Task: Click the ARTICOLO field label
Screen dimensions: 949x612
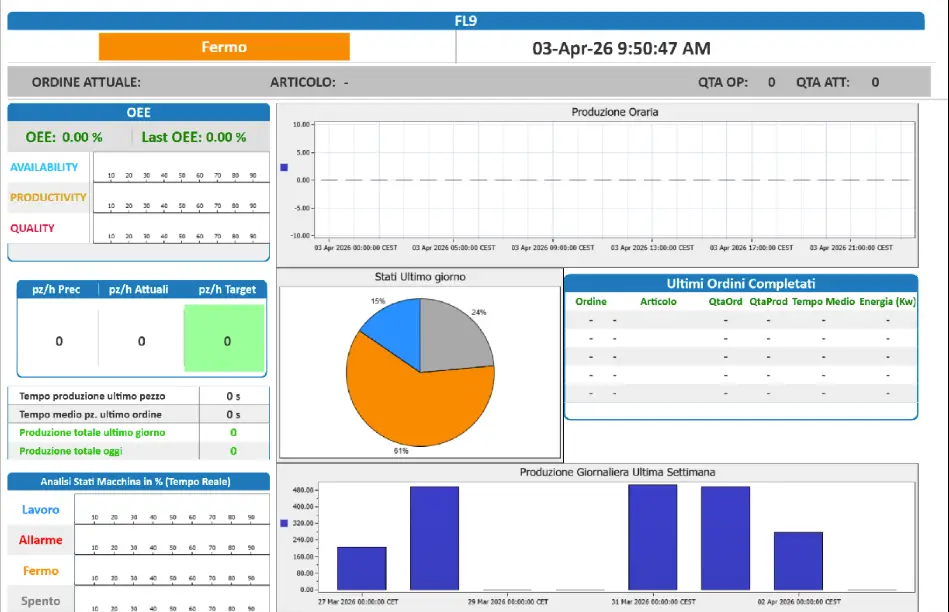Action: 303,82
